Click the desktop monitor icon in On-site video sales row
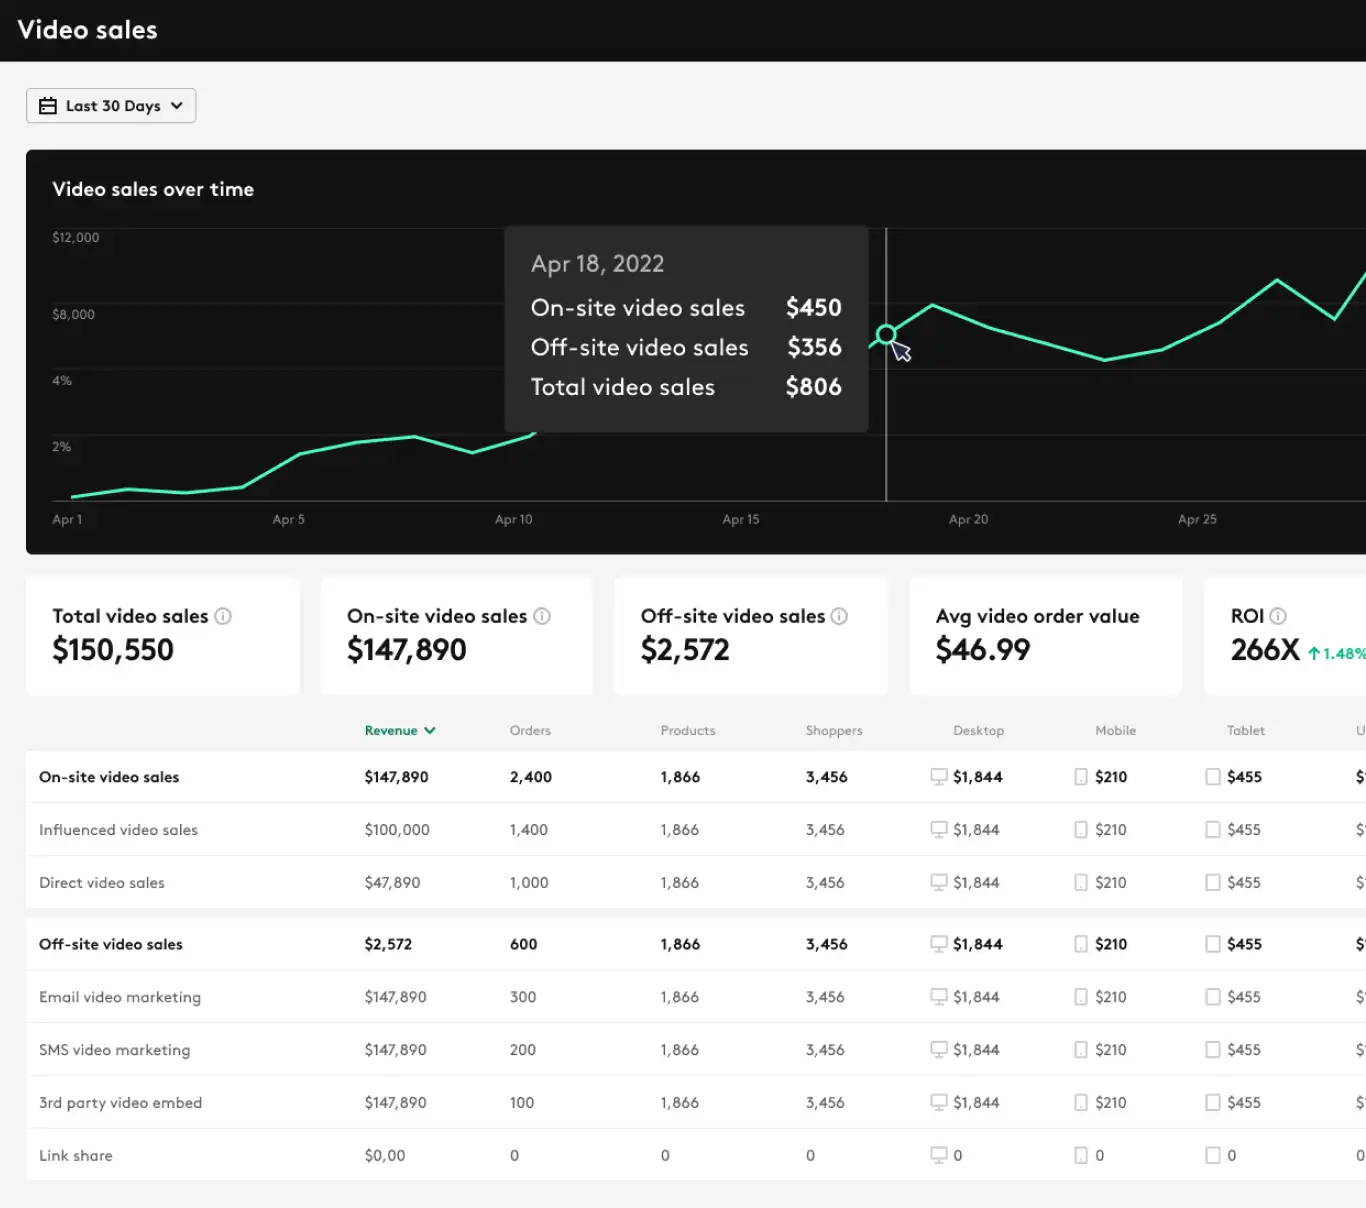 [939, 777]
